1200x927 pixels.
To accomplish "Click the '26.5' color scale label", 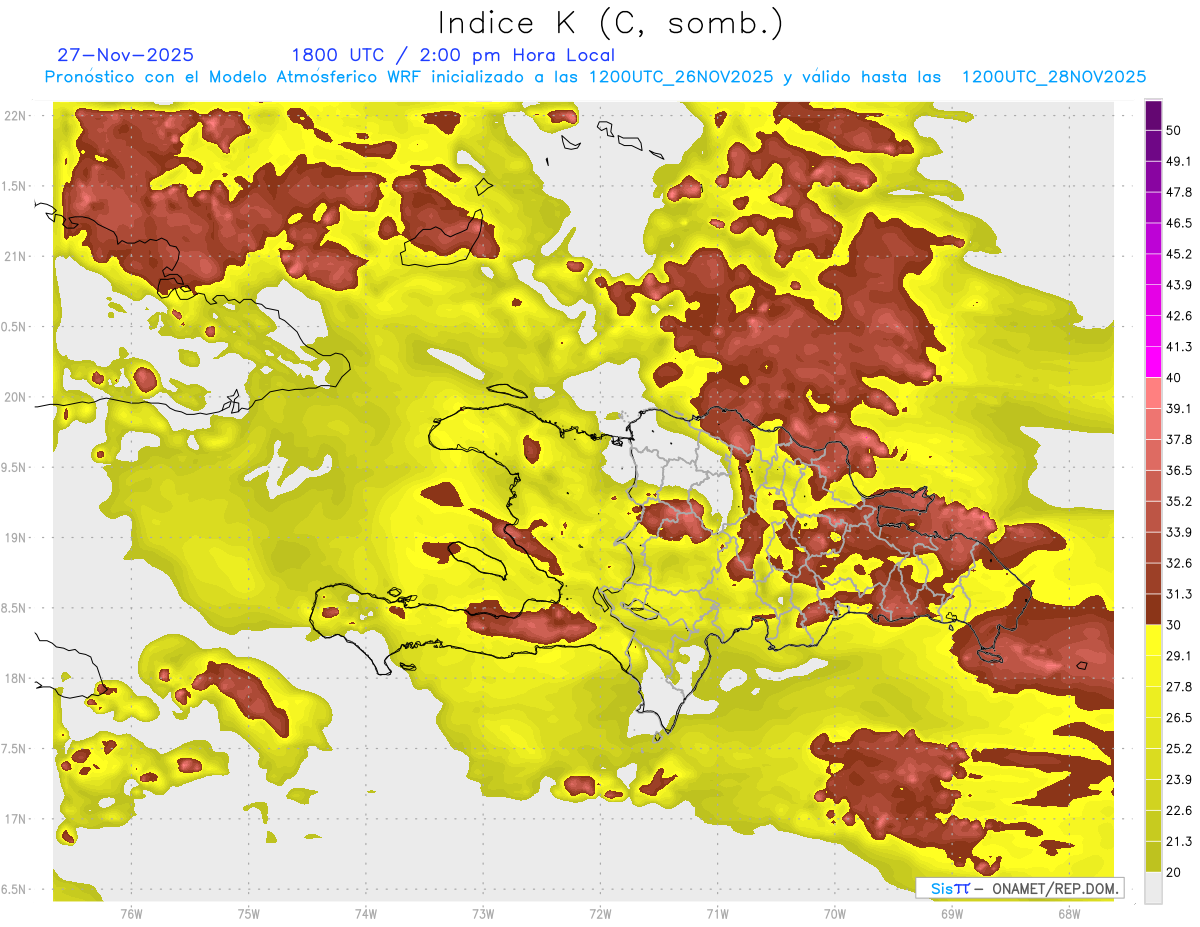I will tap(1179, 717).
